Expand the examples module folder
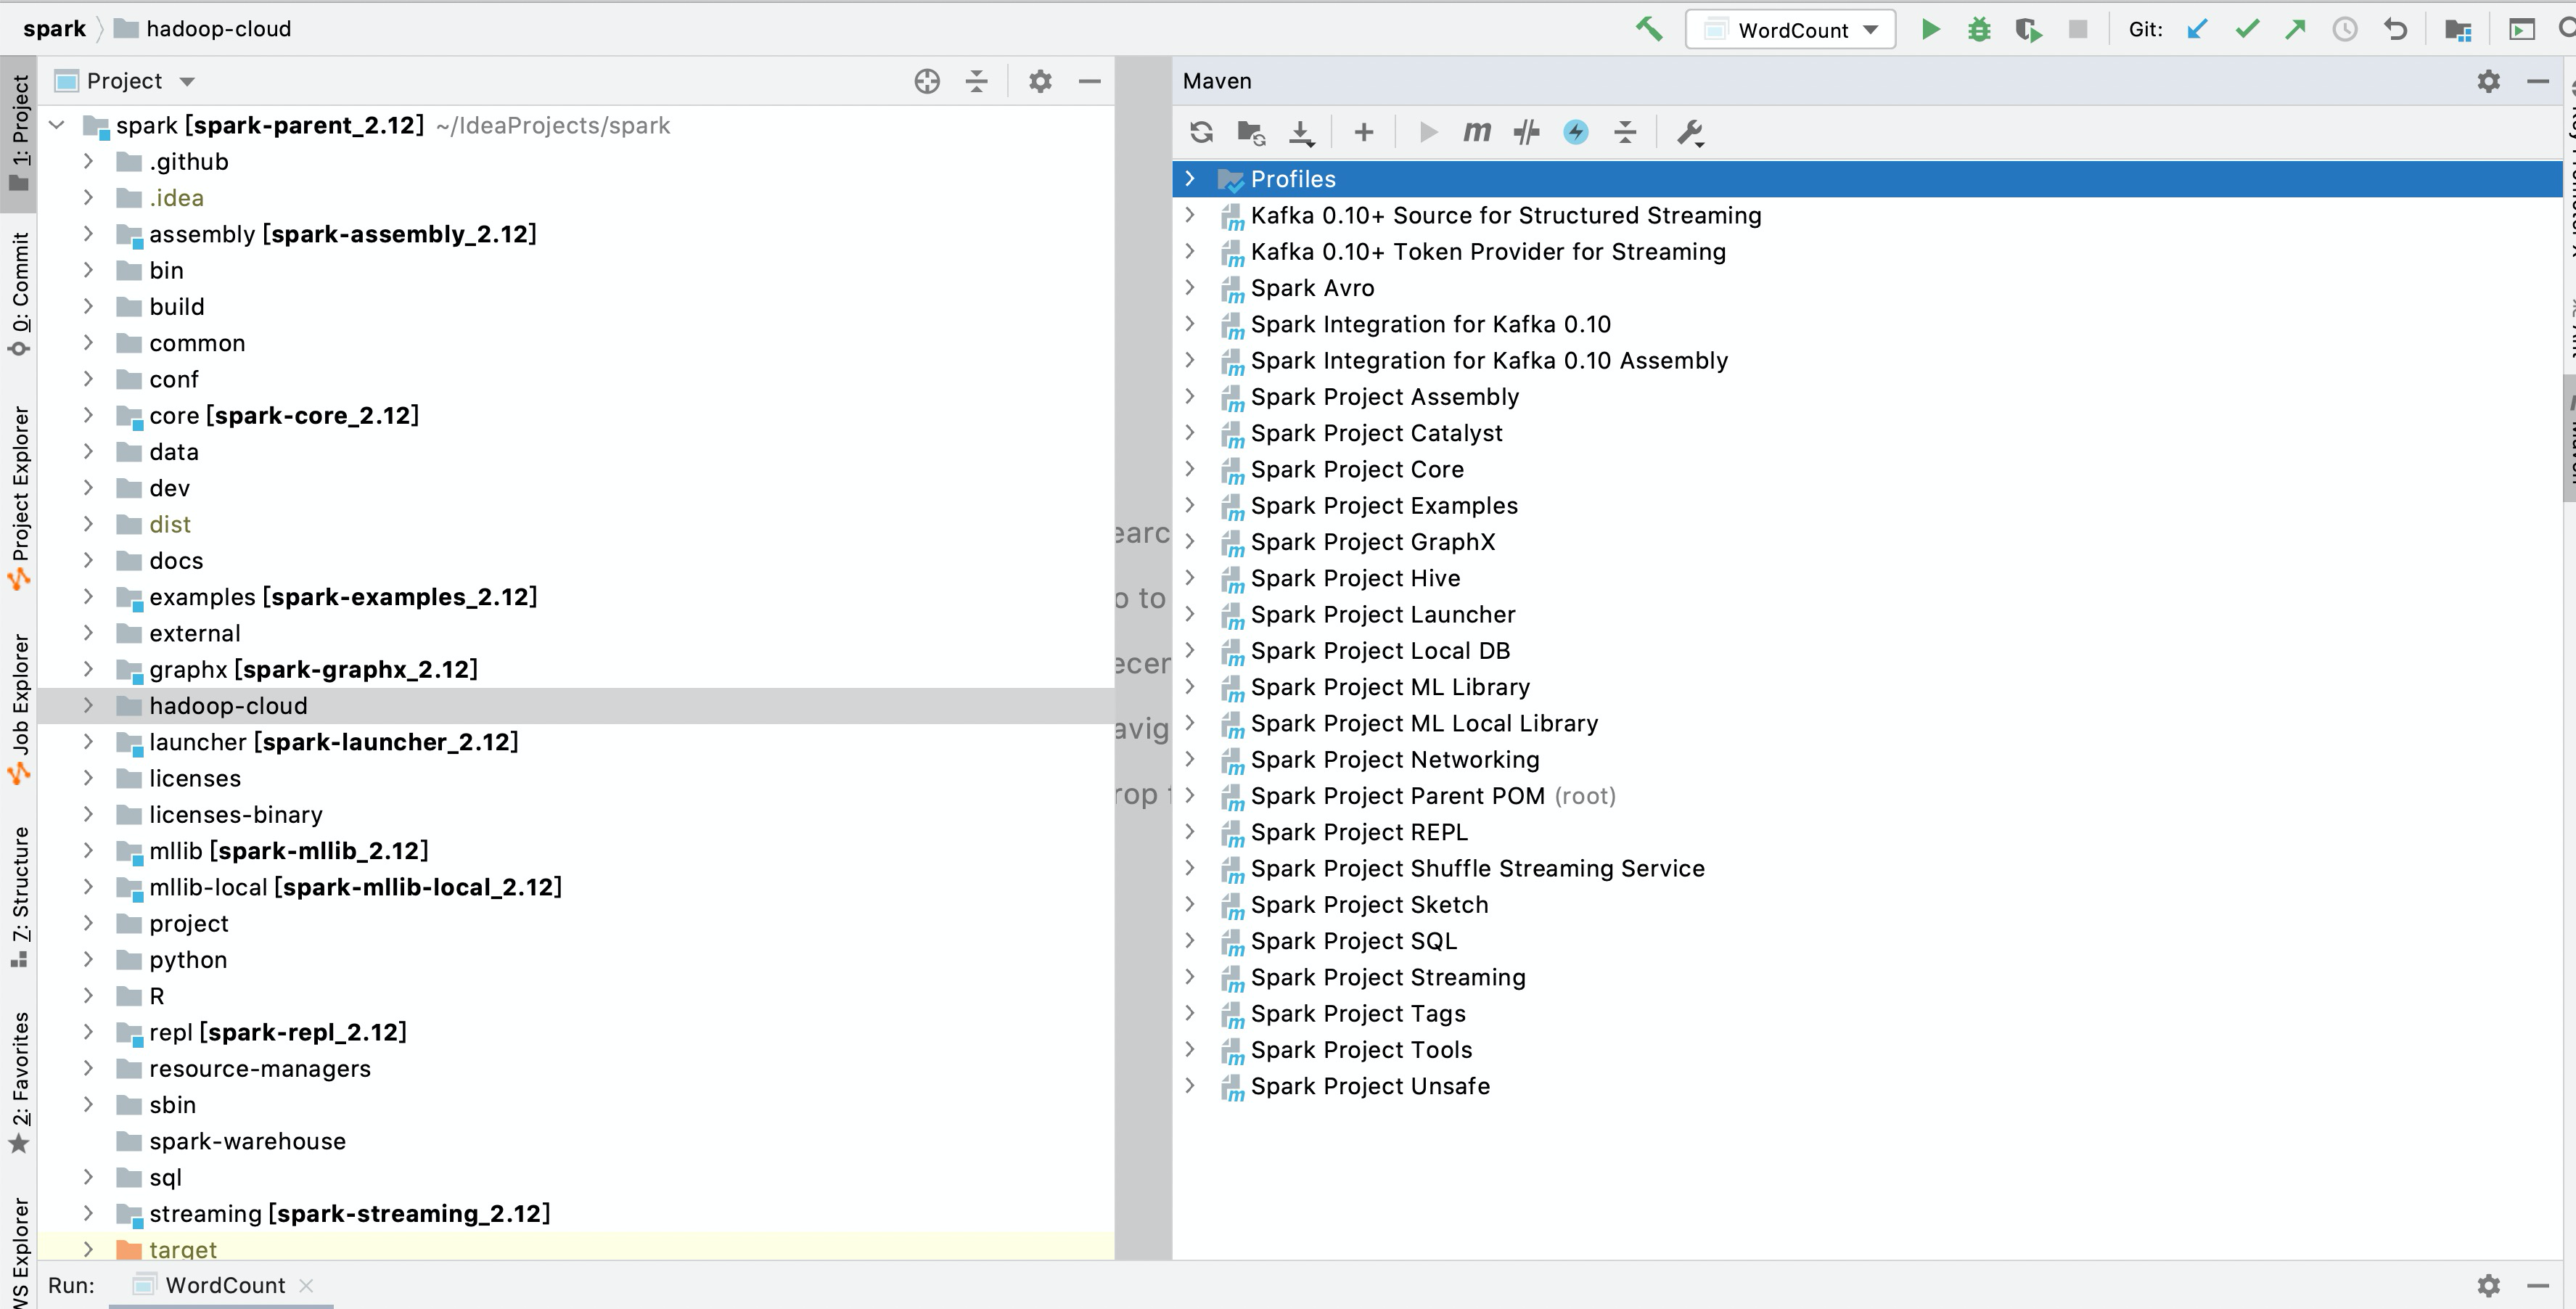2576x1309 pixels. 88,597
